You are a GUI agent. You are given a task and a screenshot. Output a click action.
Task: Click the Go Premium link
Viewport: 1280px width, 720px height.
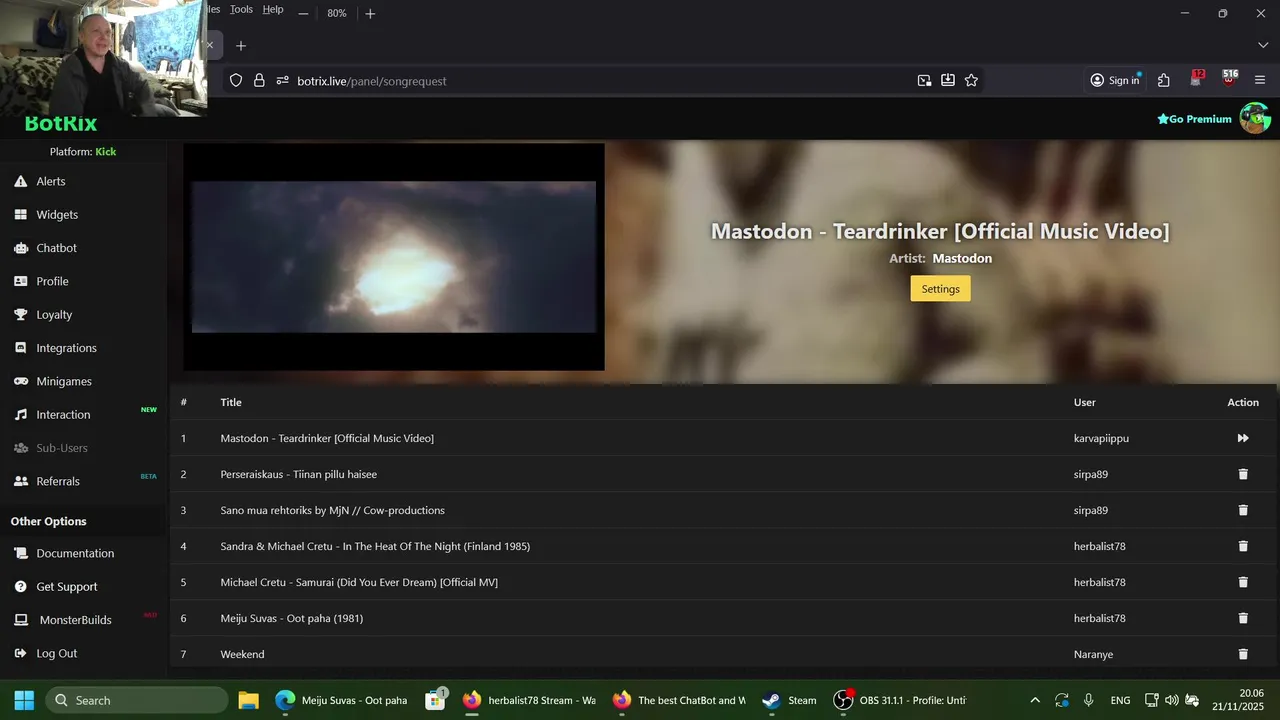click(x=1194, y=119)
